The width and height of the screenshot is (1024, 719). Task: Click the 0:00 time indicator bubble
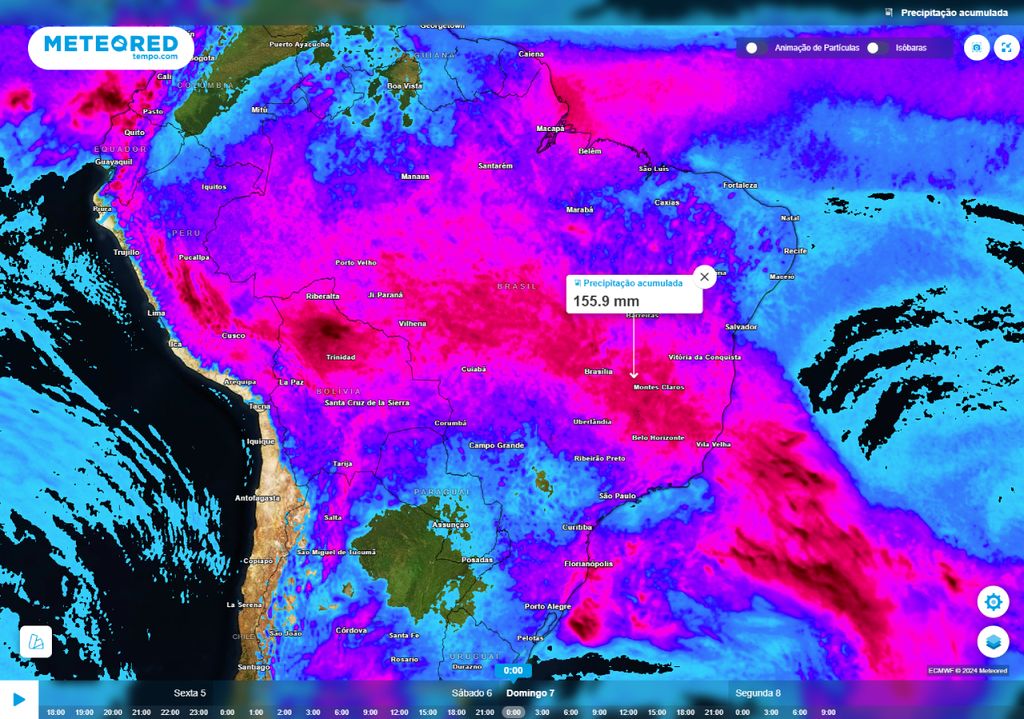click(x=513, y=671)
